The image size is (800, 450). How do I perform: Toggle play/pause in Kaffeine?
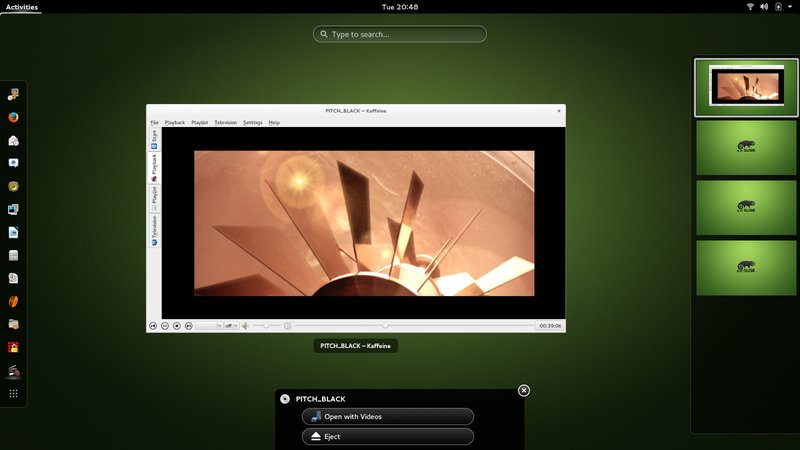165,326
